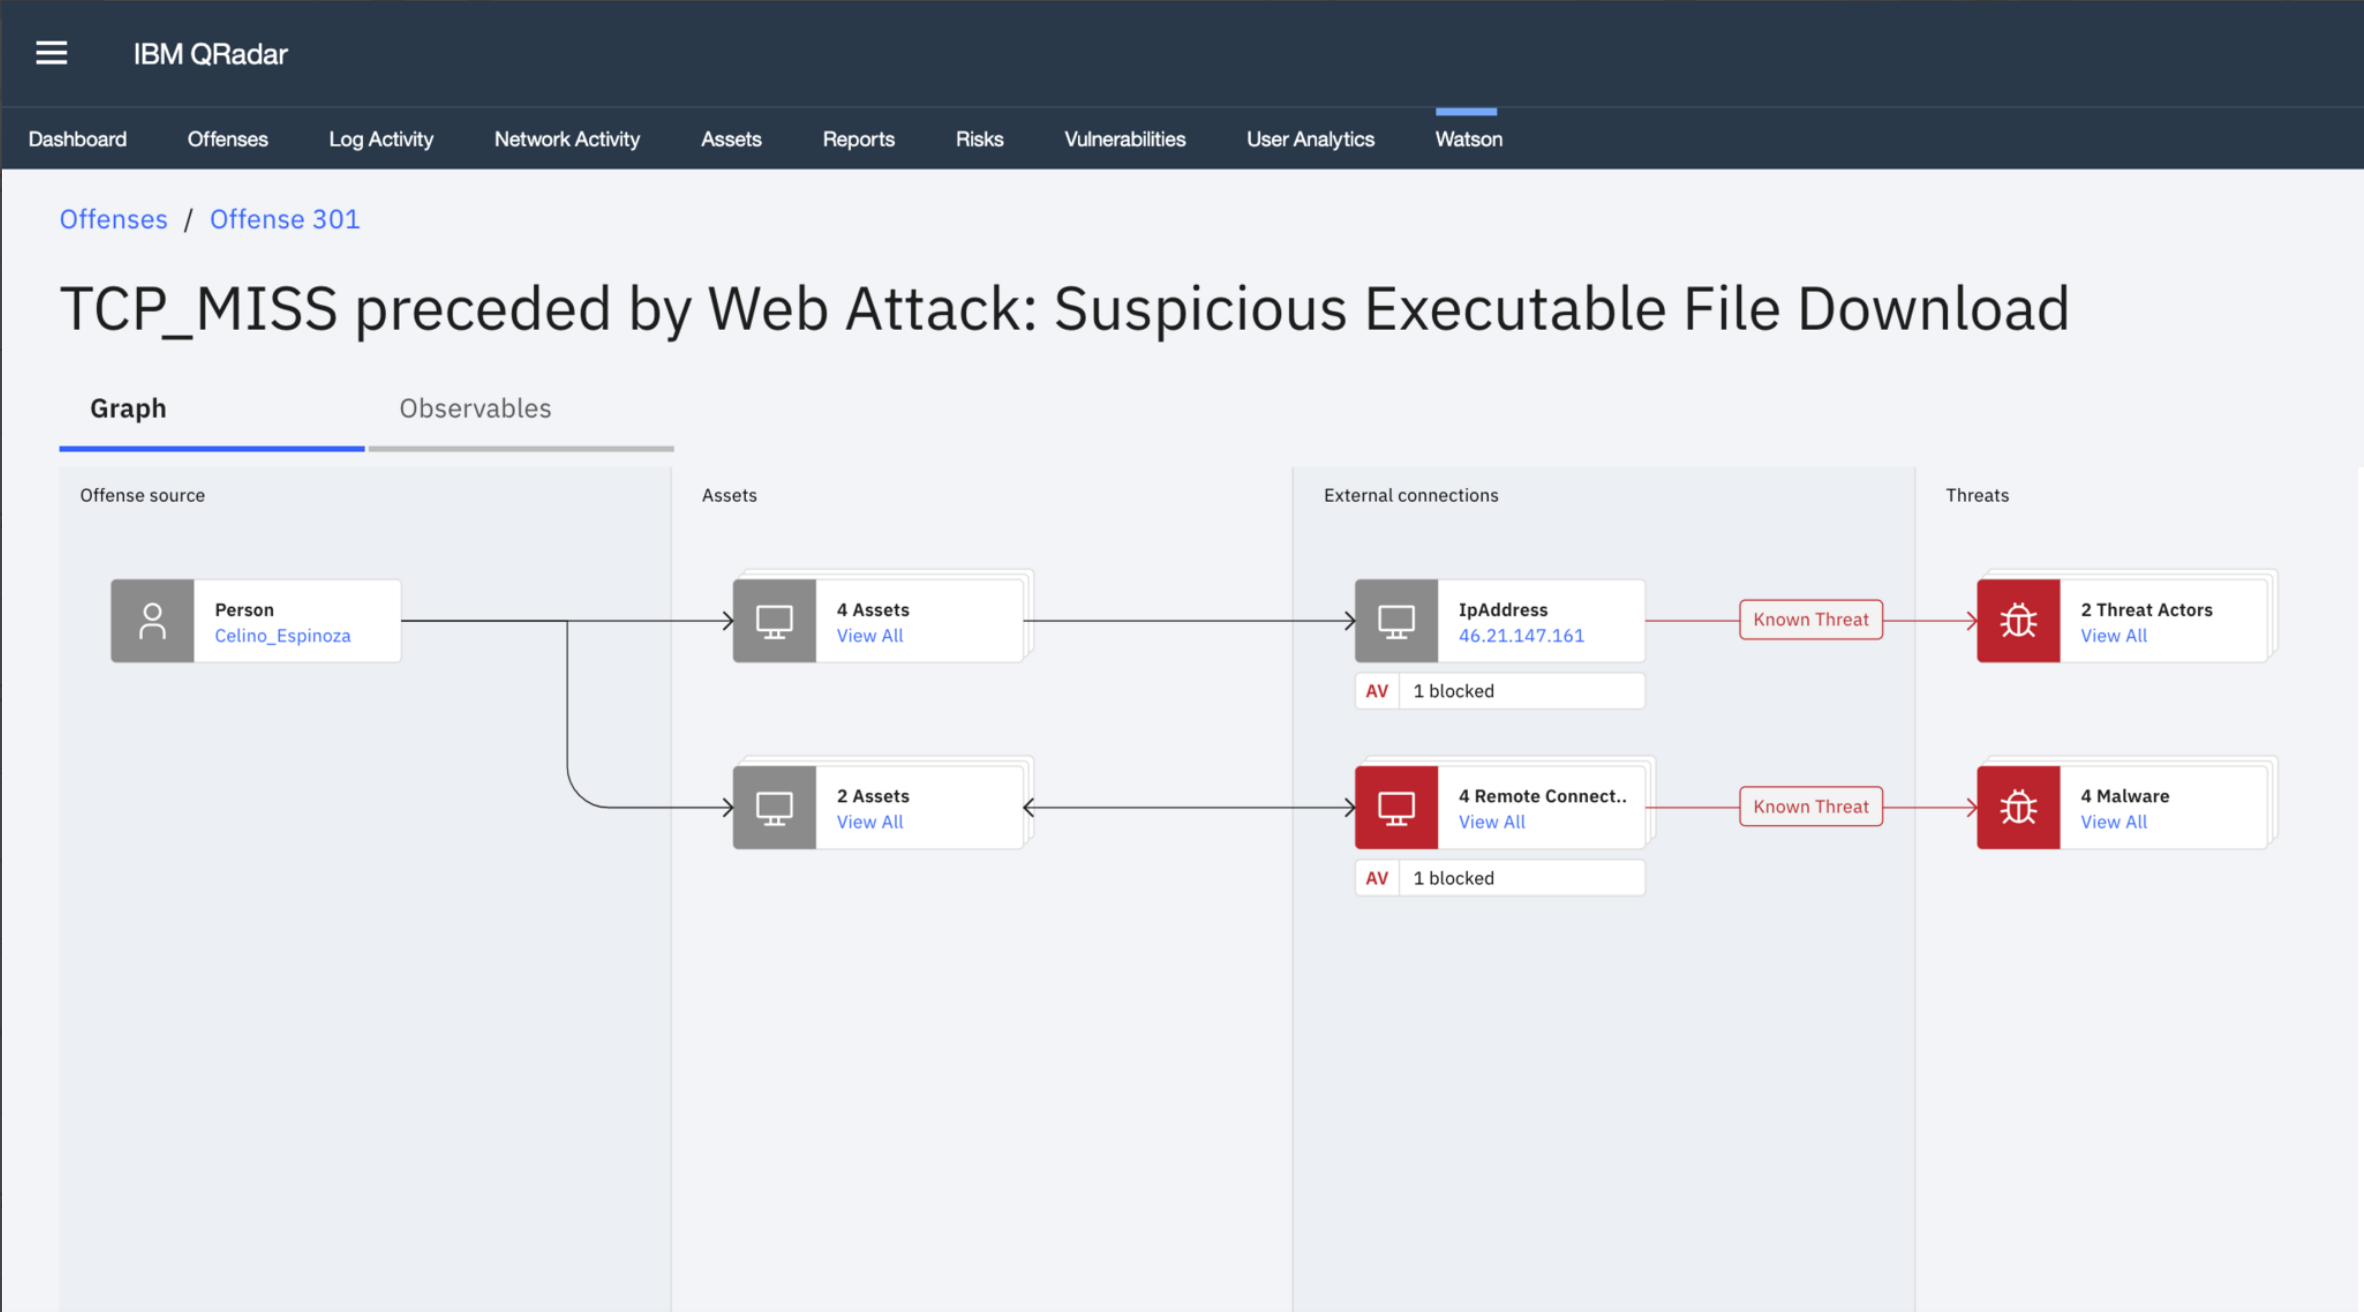Click the Offenses breadcrumb link

point(113,219)
